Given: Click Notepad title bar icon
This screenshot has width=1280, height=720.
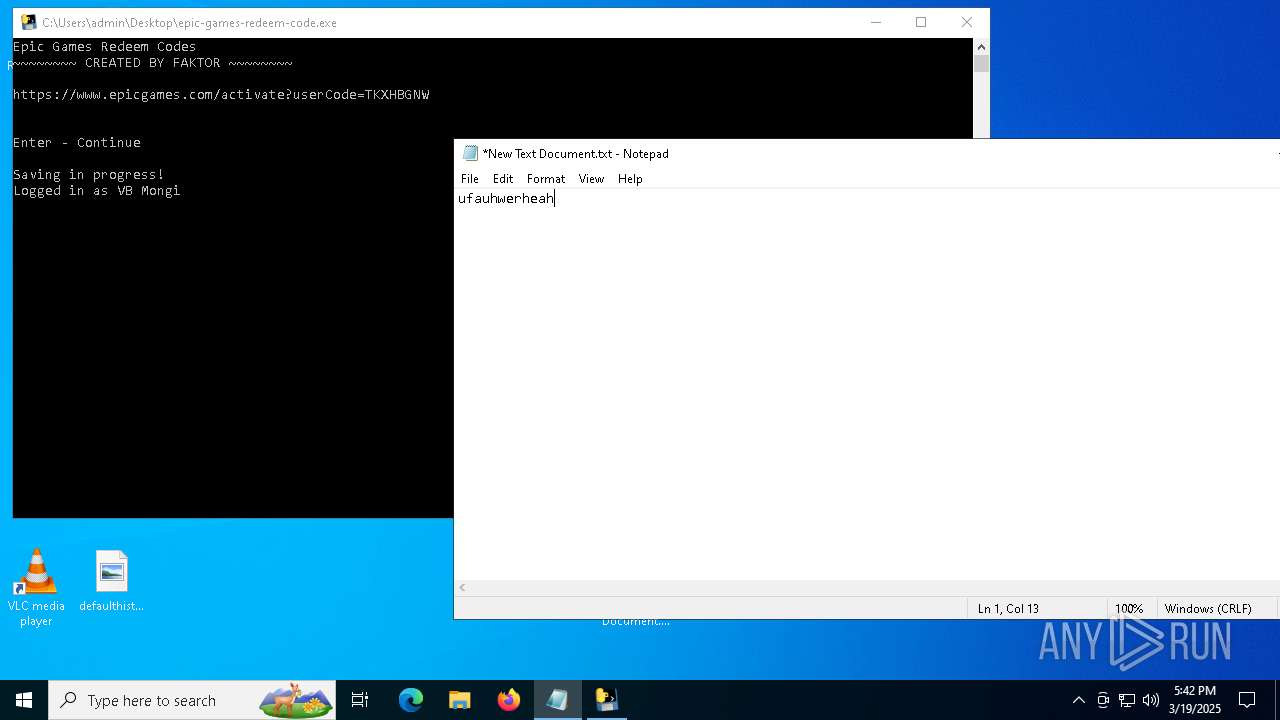Looking at the screenshot, I should pyautogui.click(x=470, y=153).
